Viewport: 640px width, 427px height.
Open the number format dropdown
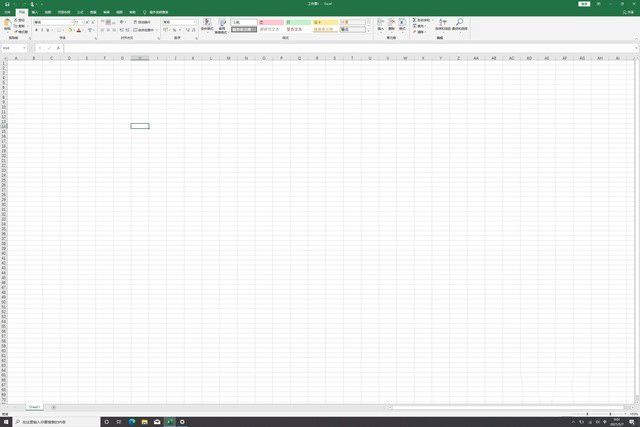194,22
